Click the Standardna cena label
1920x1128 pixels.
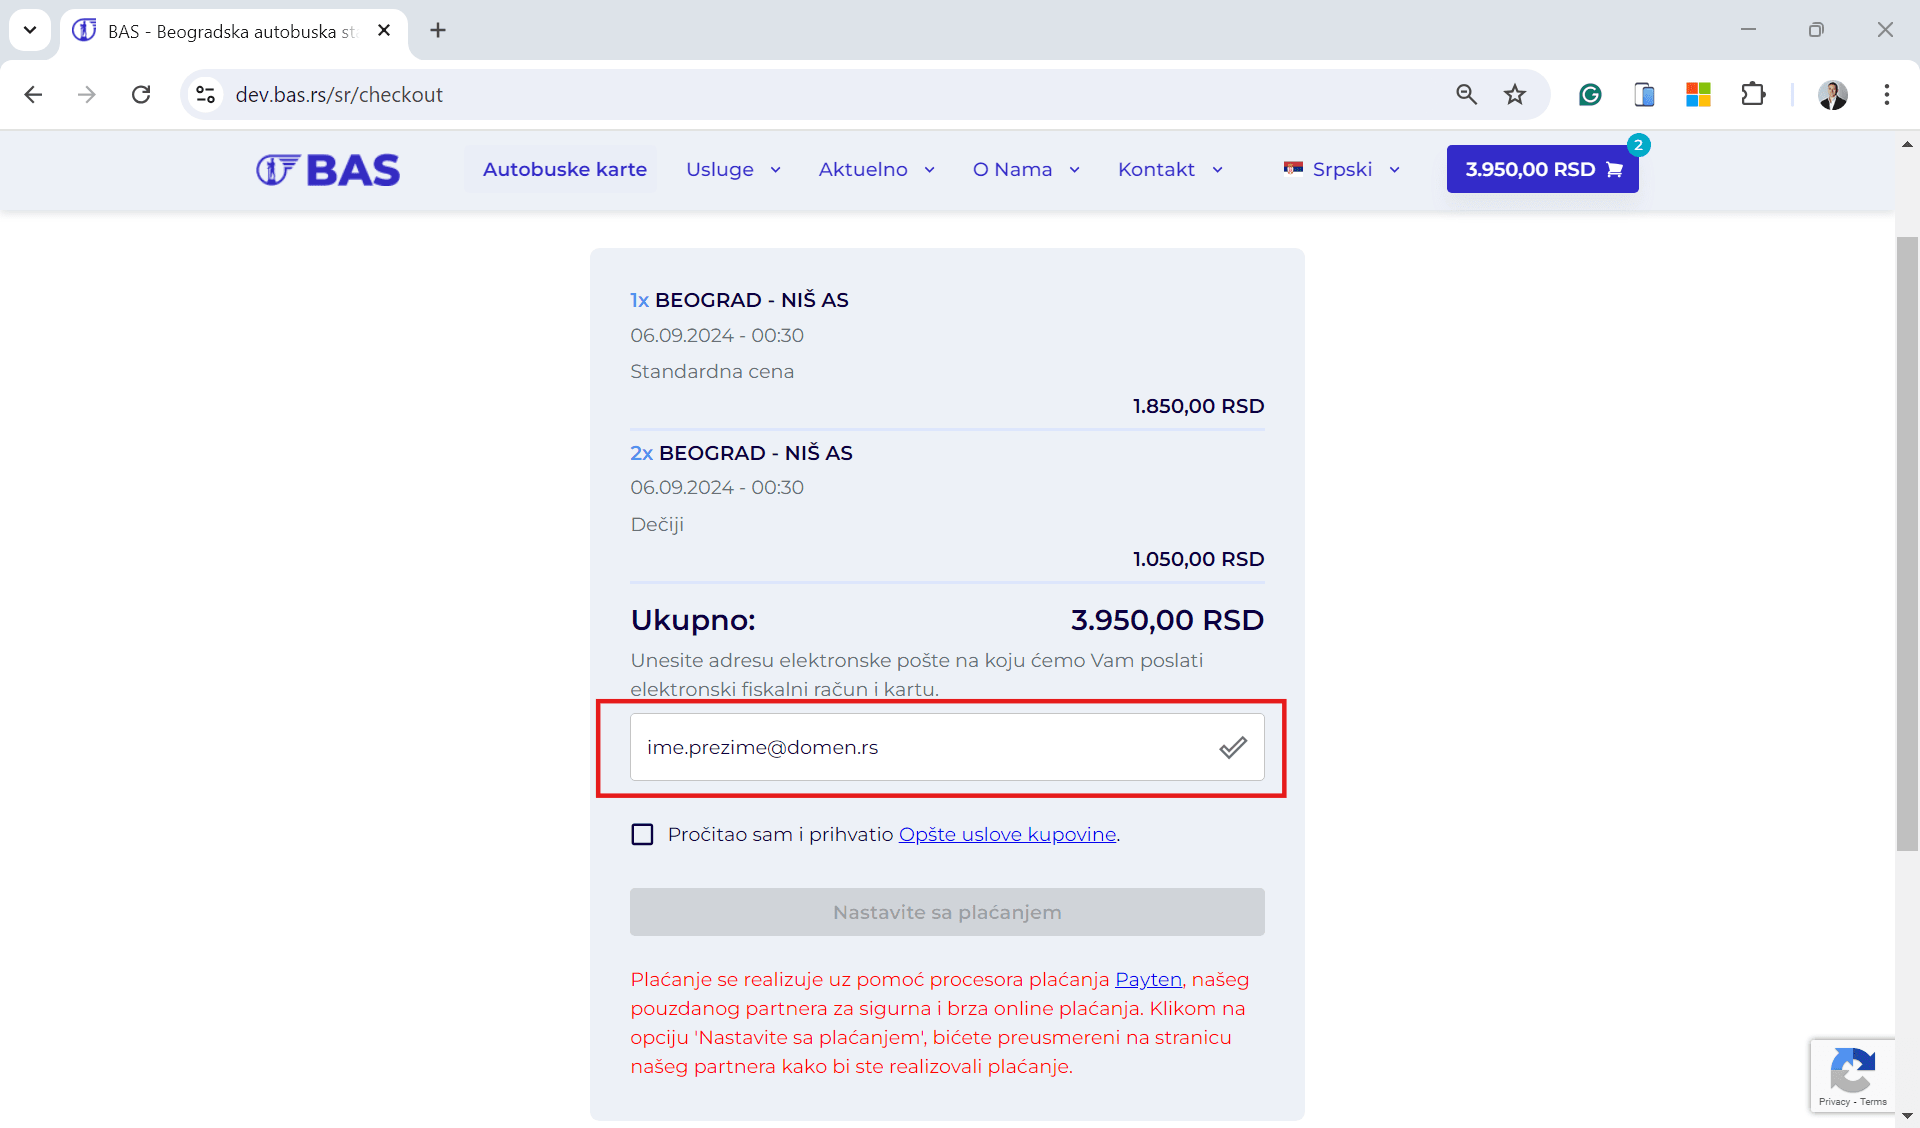(x=712, y=371)
